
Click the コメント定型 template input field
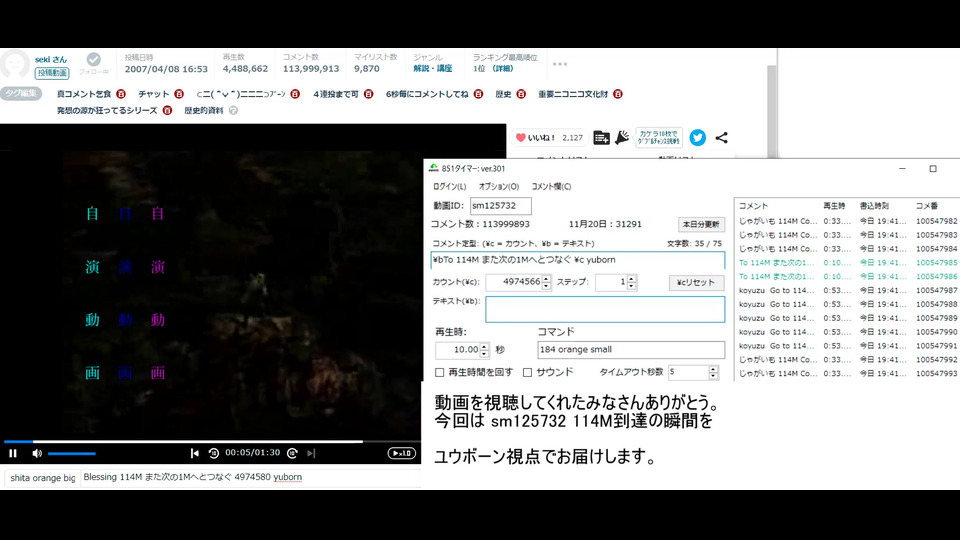click(x=577, y=260)
